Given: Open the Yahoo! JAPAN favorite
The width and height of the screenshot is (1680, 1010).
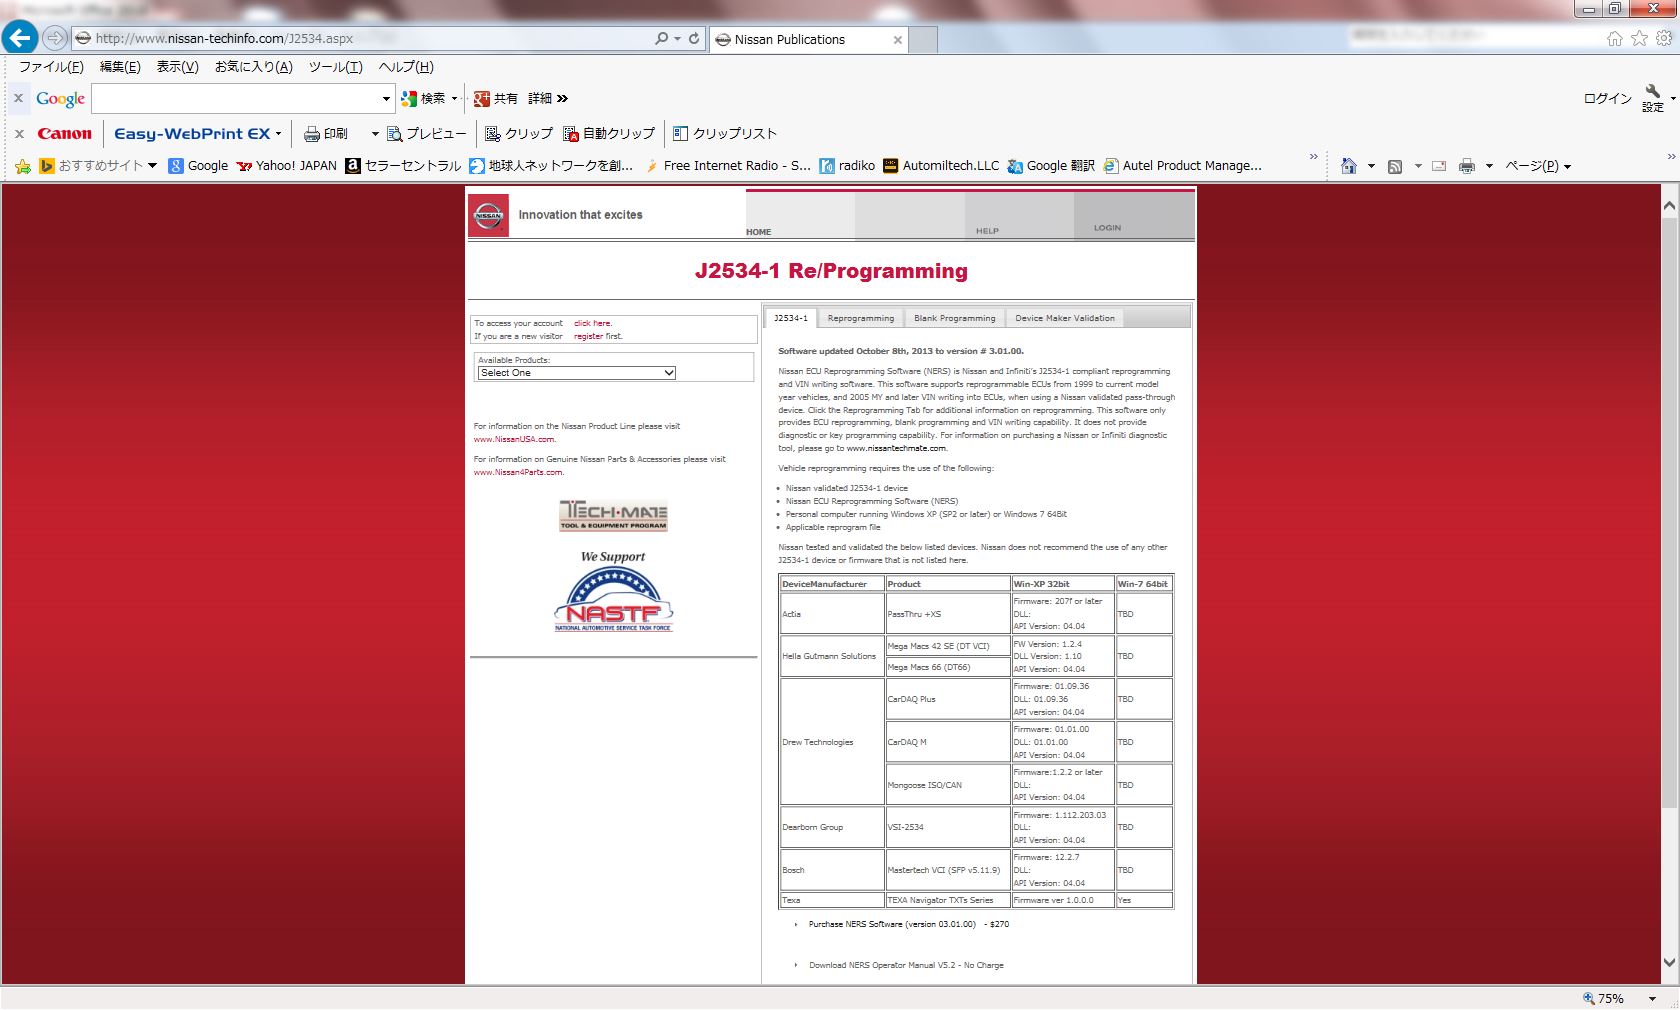Looking at the screenshot, I should 286,166.
